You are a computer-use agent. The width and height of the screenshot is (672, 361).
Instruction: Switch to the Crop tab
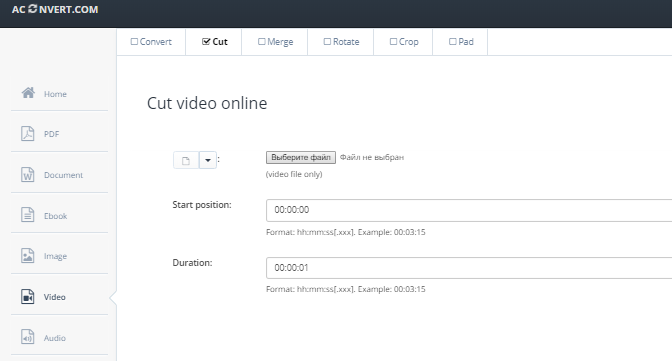[404, 42]
